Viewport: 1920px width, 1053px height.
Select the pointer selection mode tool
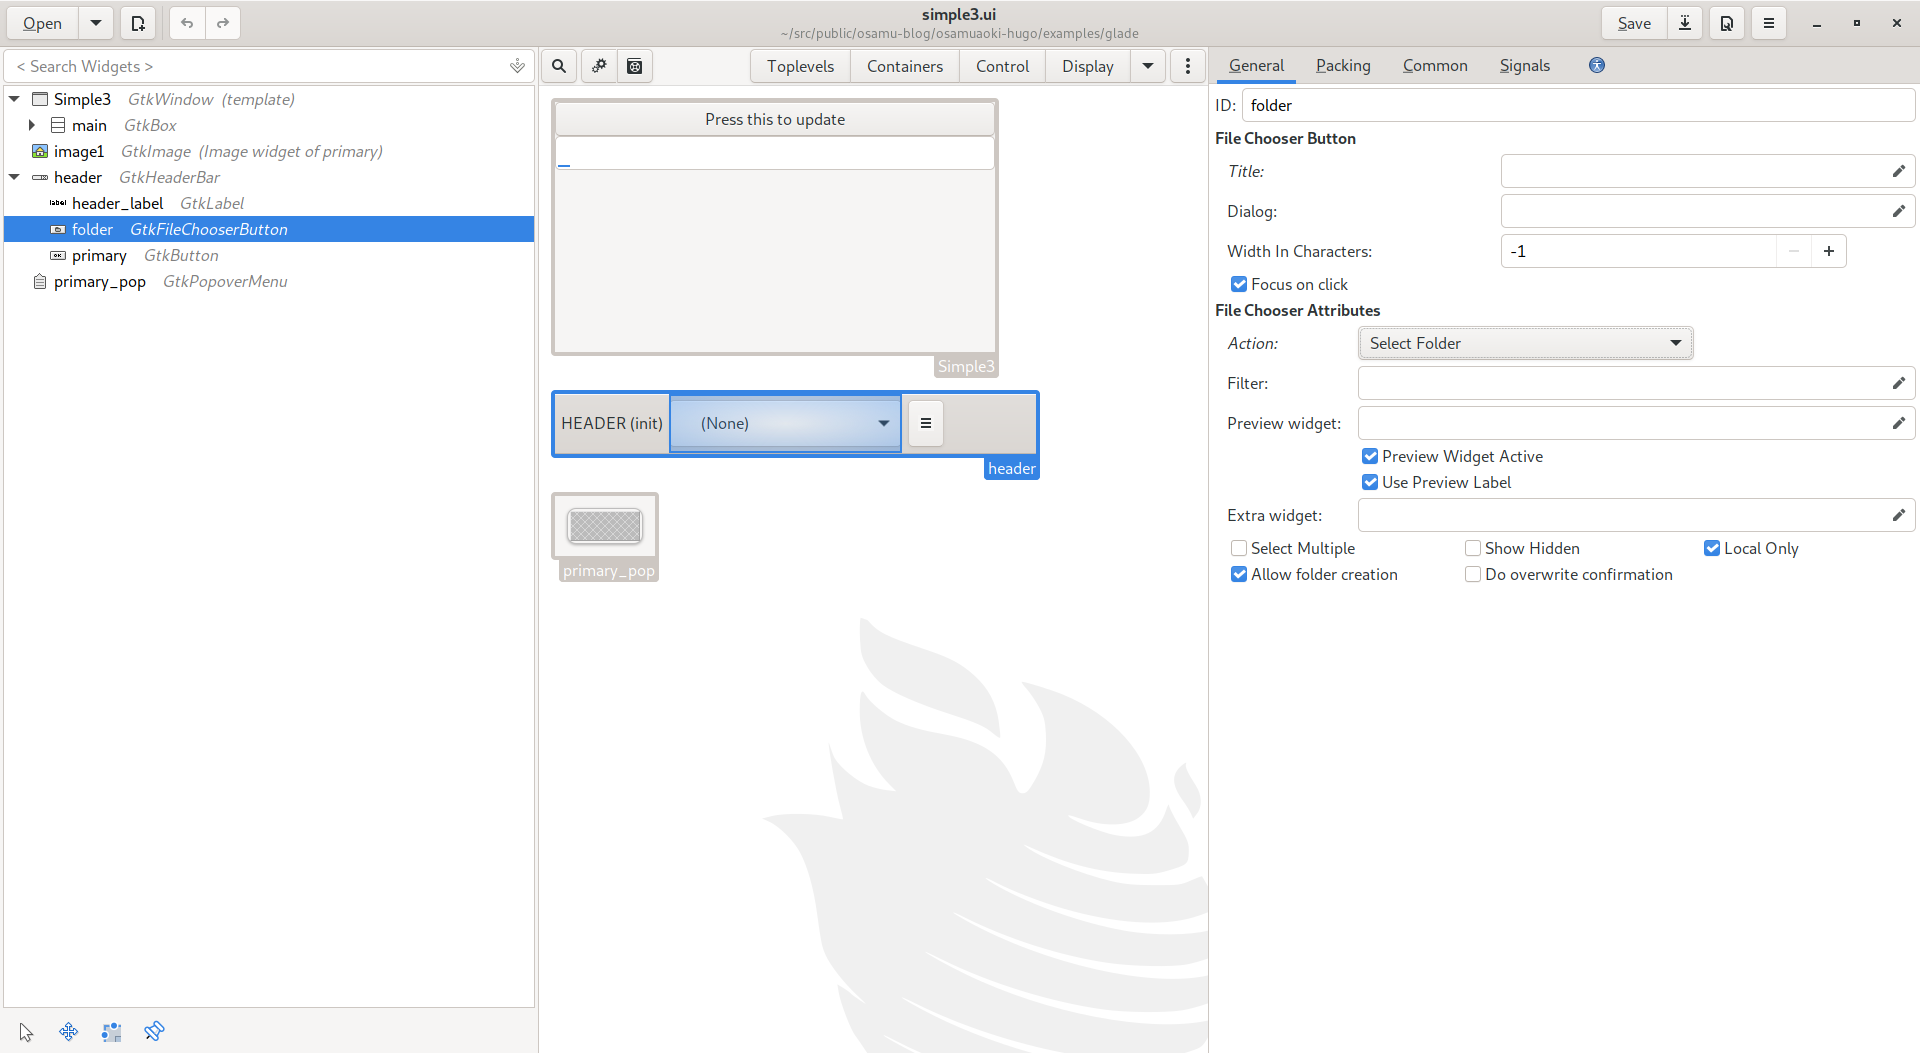pyautogui.click(x=26, y=1032)
